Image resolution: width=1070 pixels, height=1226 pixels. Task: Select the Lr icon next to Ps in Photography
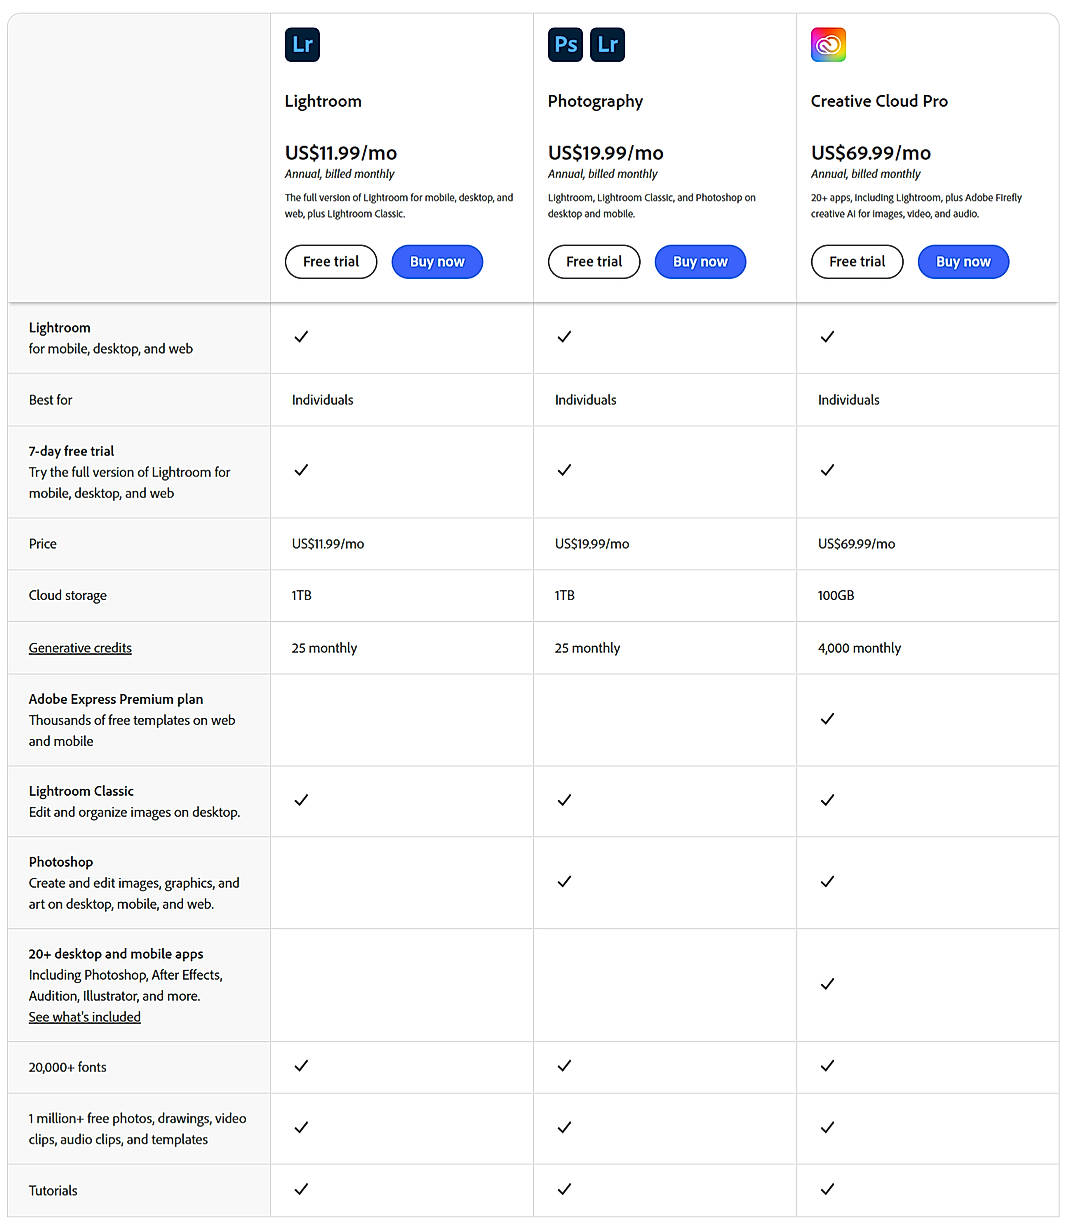click(x=608, y=44)
